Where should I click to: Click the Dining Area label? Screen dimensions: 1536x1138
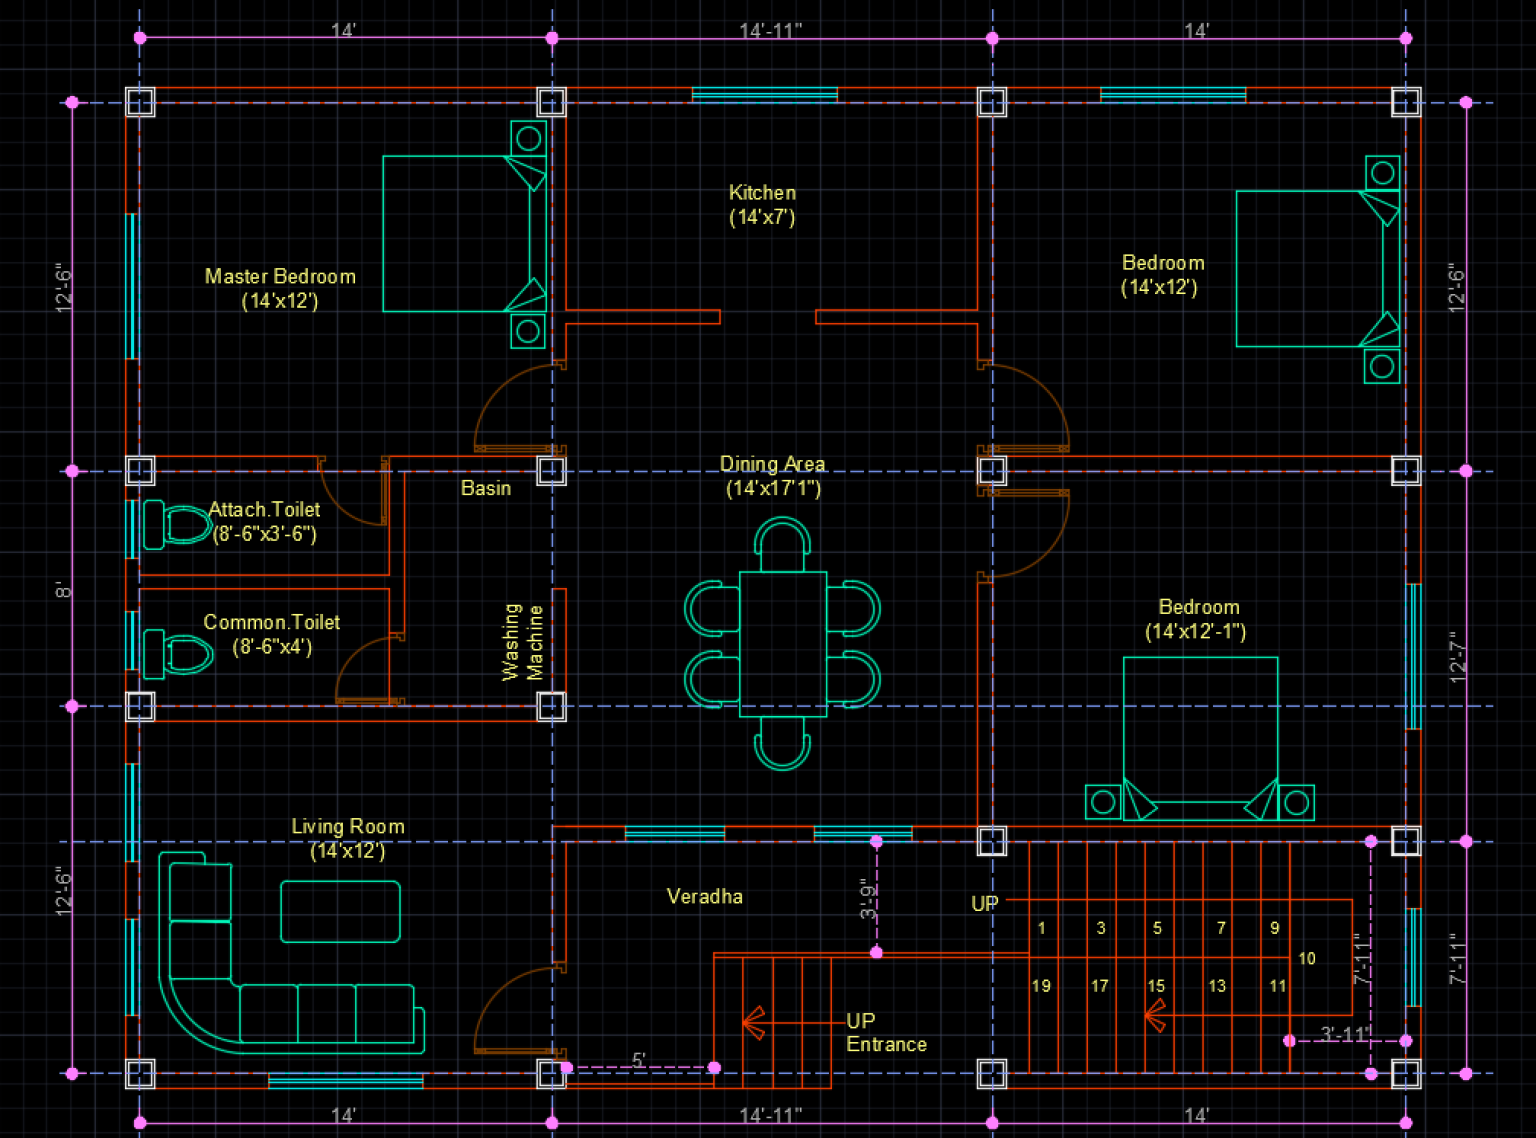click(x=772, y=464)
